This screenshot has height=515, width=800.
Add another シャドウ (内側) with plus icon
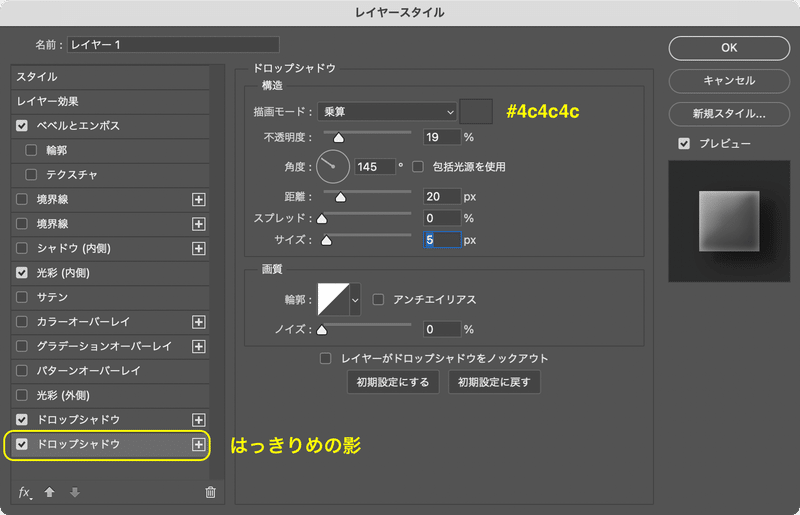(x=198, y=249)
